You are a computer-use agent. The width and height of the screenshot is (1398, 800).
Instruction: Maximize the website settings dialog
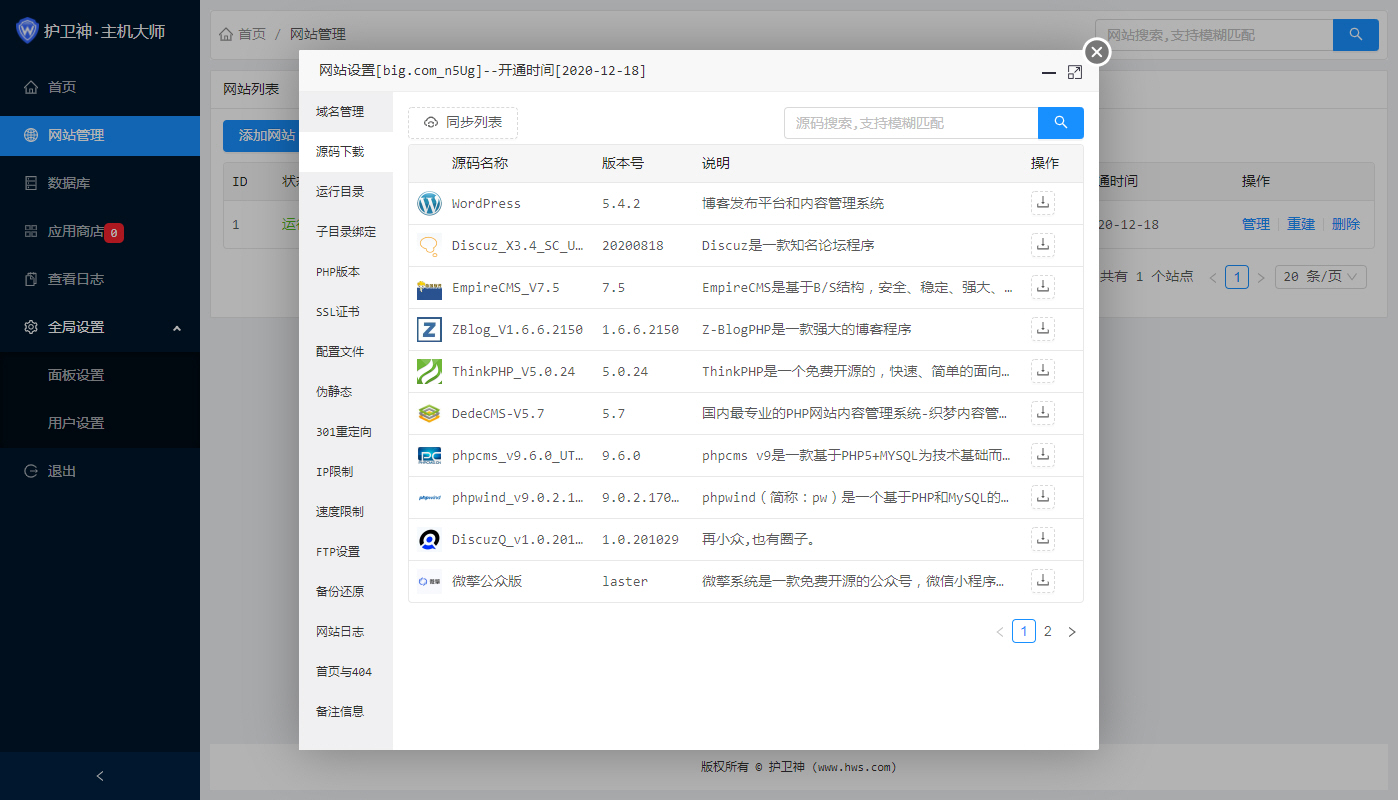click(1075, 72)
